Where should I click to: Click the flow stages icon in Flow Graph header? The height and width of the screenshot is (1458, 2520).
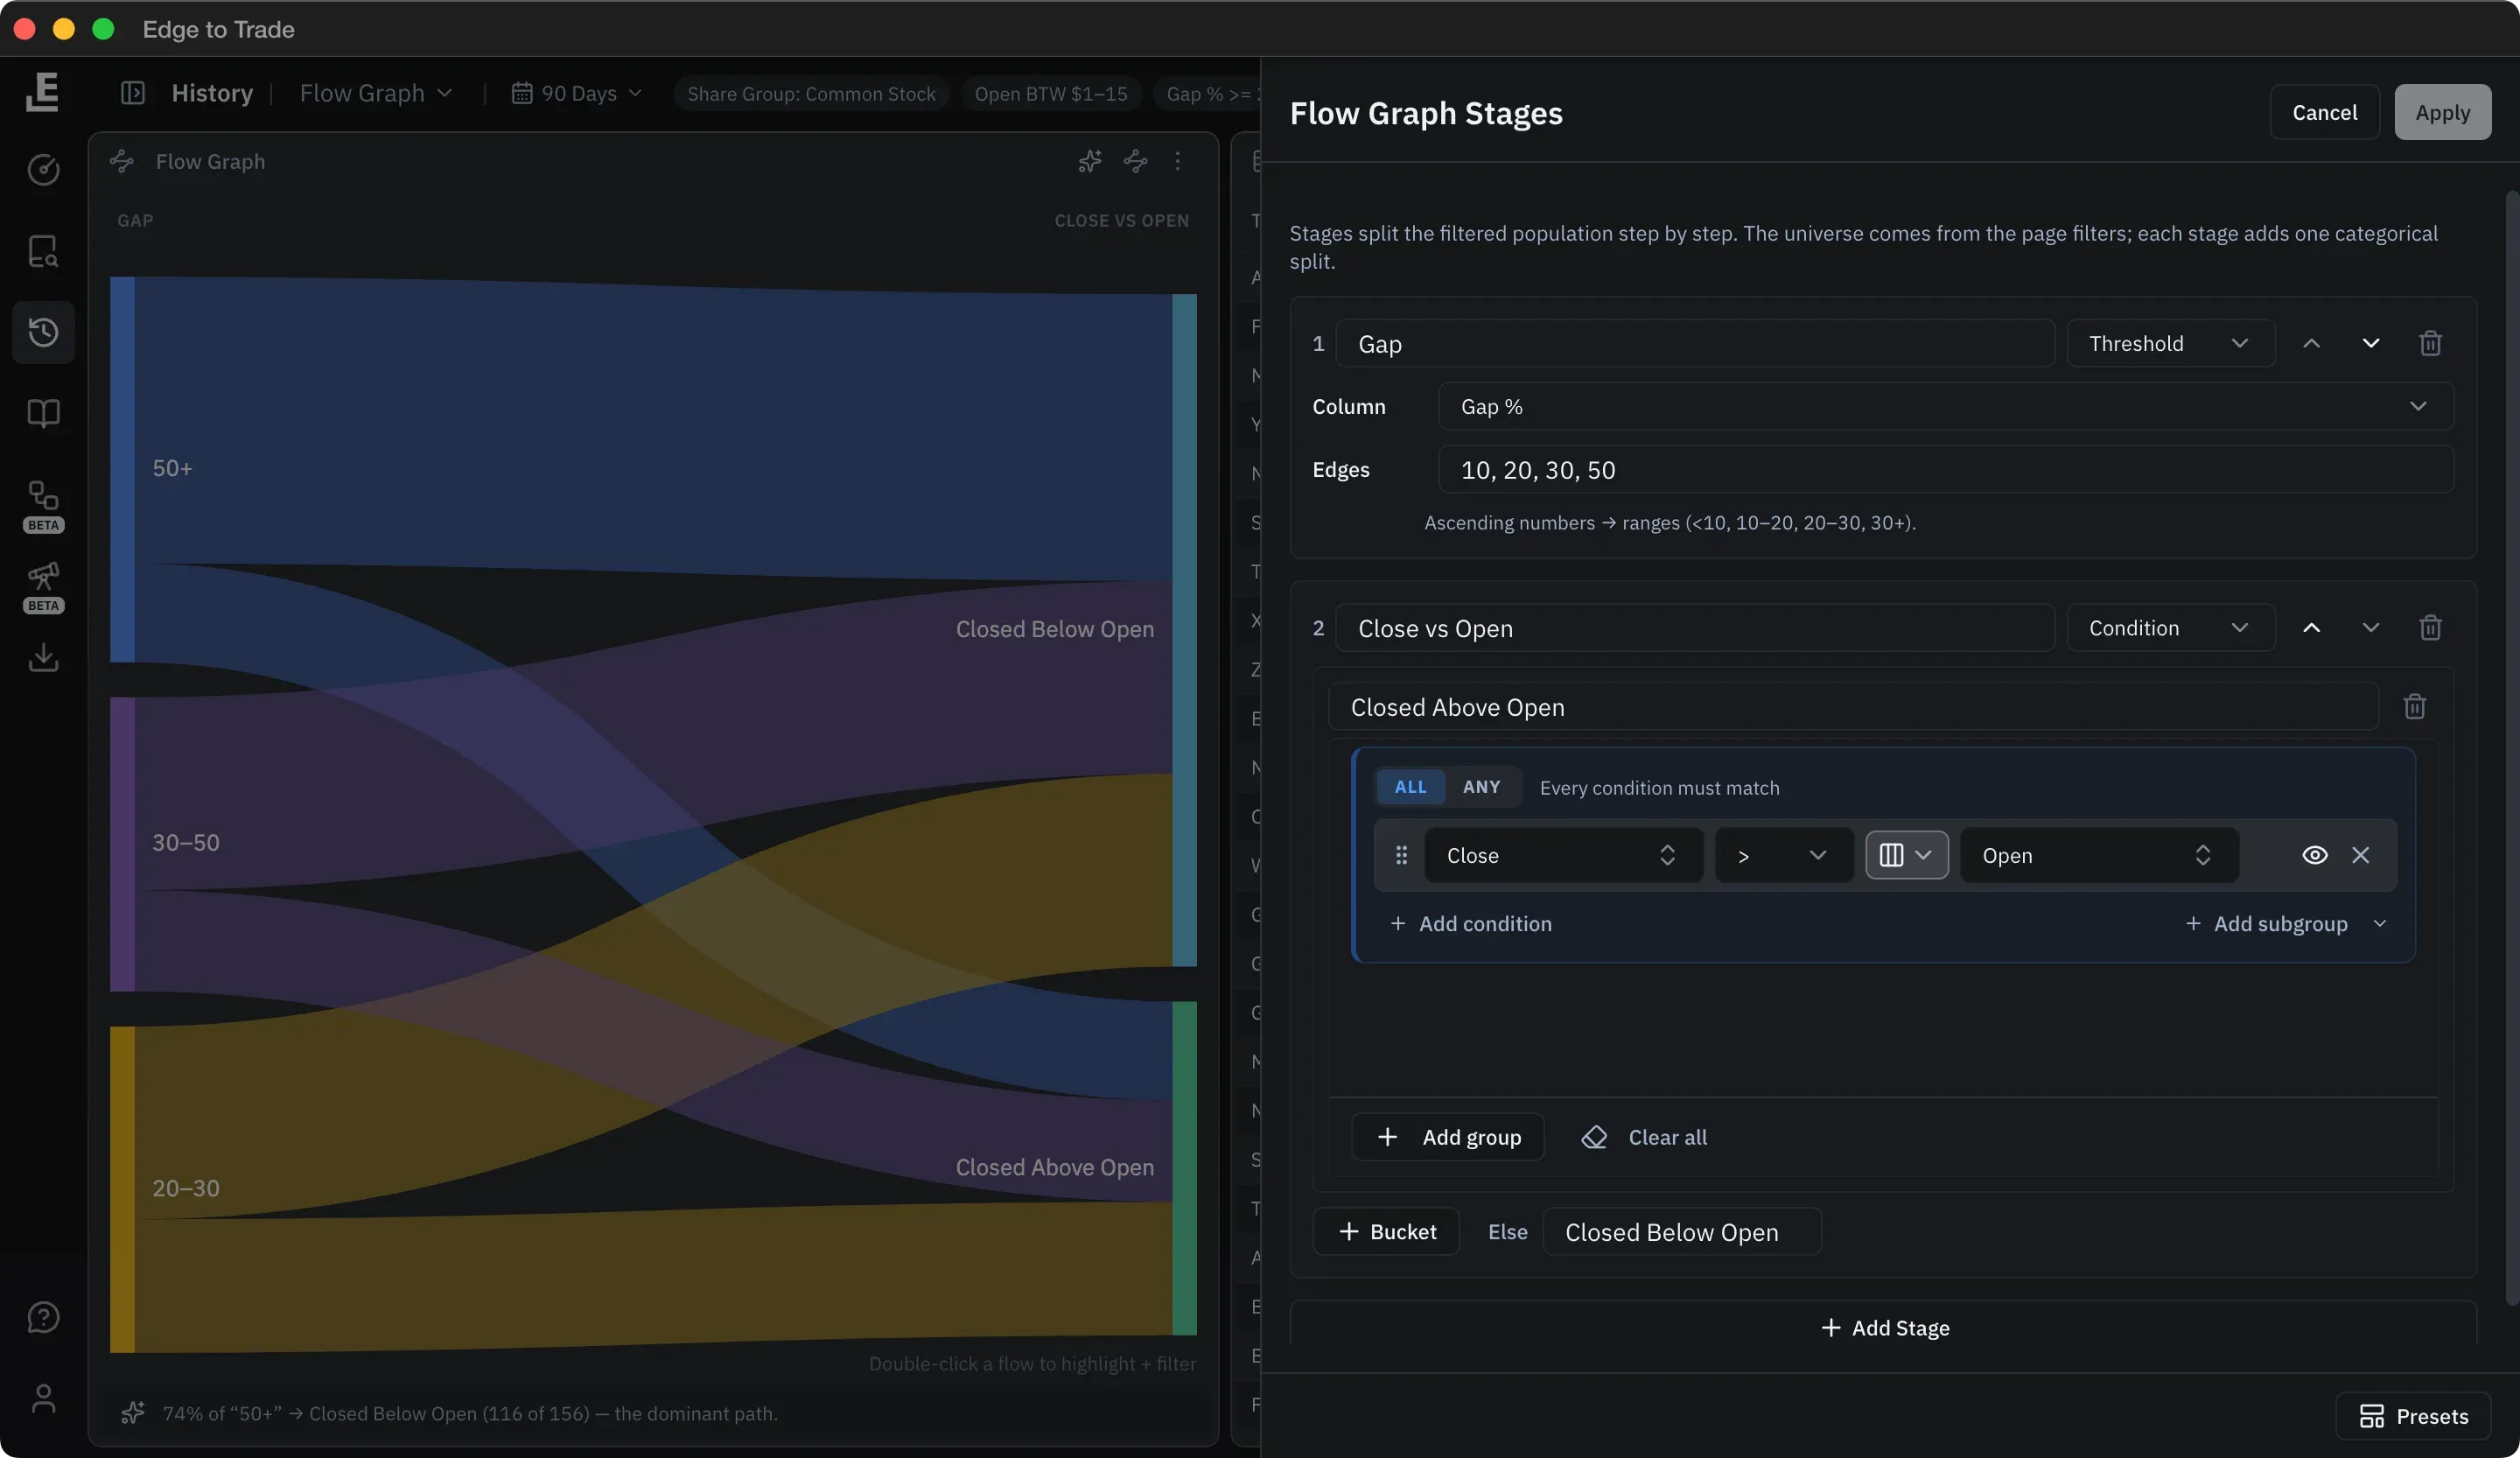(x=1135, y=161)
